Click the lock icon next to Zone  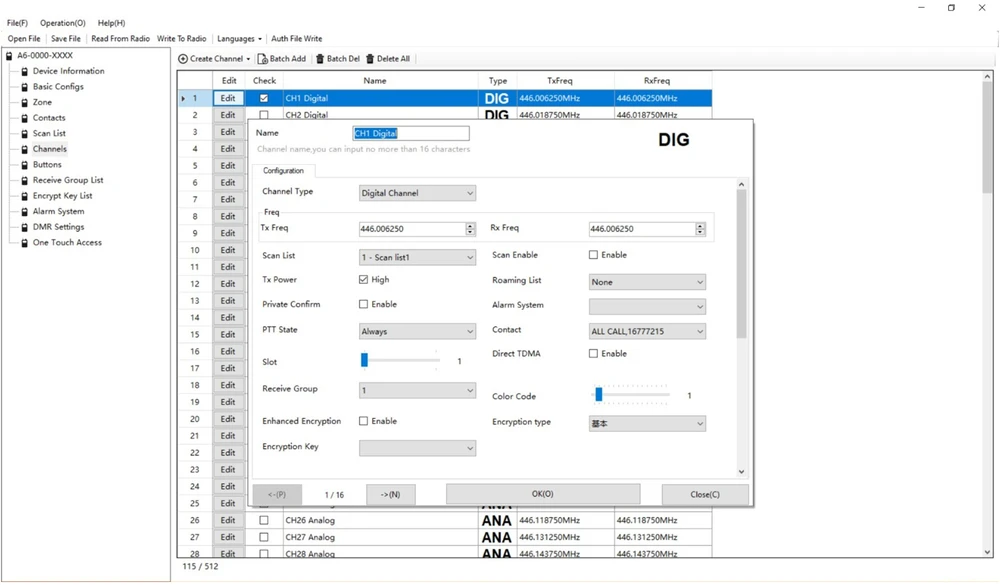[25, 102]
